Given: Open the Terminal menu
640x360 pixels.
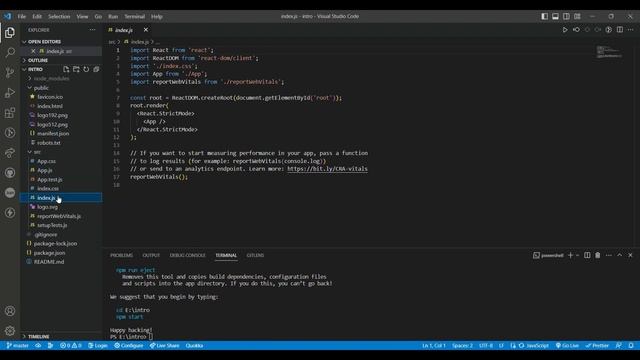Looking at the screenshot, I should coord(135,16).
